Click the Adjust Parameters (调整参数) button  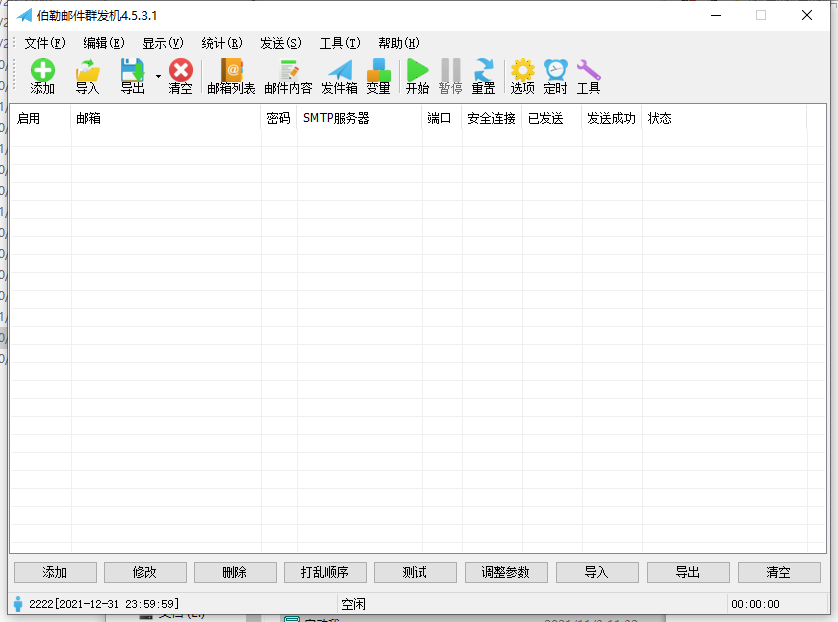506,572
